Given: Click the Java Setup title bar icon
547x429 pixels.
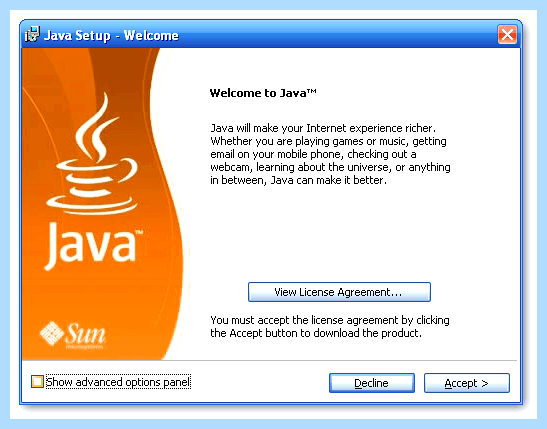Looking at the screenshot, I should pos(32,34).
